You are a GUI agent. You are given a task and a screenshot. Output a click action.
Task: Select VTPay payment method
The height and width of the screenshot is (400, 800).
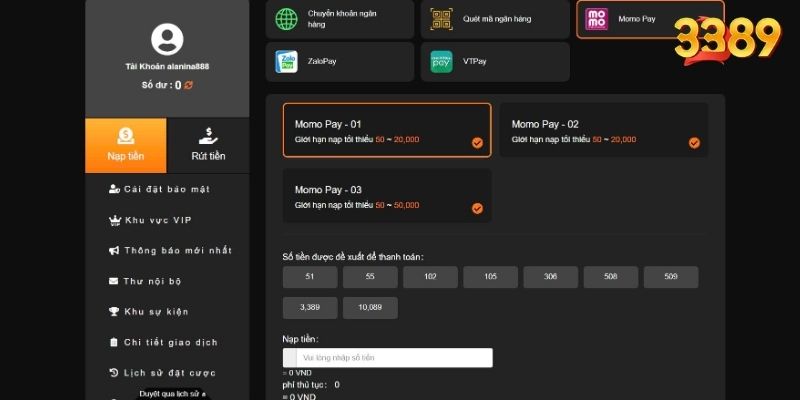(495, 62)
